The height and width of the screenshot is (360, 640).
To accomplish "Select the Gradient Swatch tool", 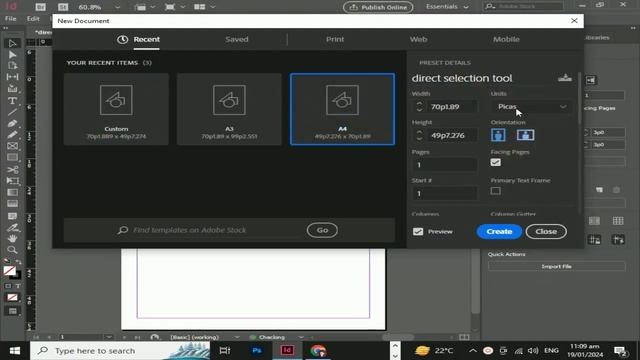I will point(12,192).
